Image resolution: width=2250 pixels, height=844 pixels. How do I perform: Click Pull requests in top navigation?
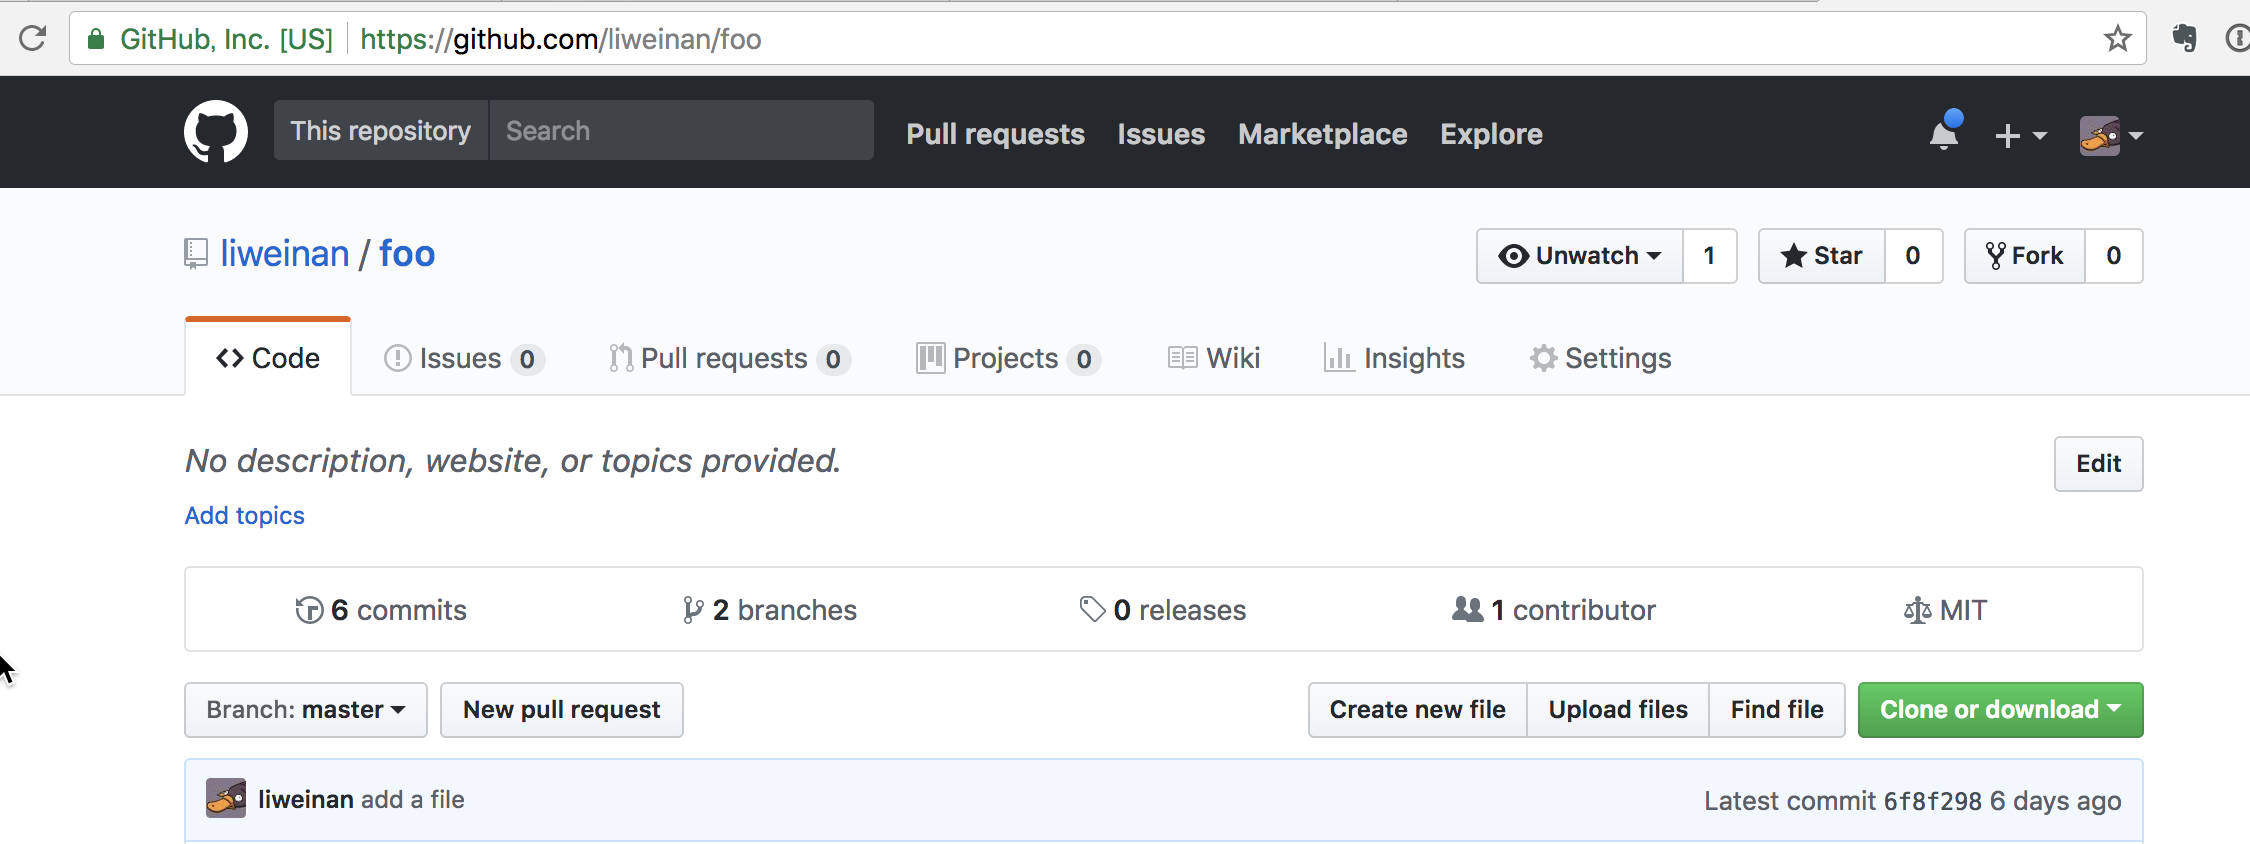995,134
